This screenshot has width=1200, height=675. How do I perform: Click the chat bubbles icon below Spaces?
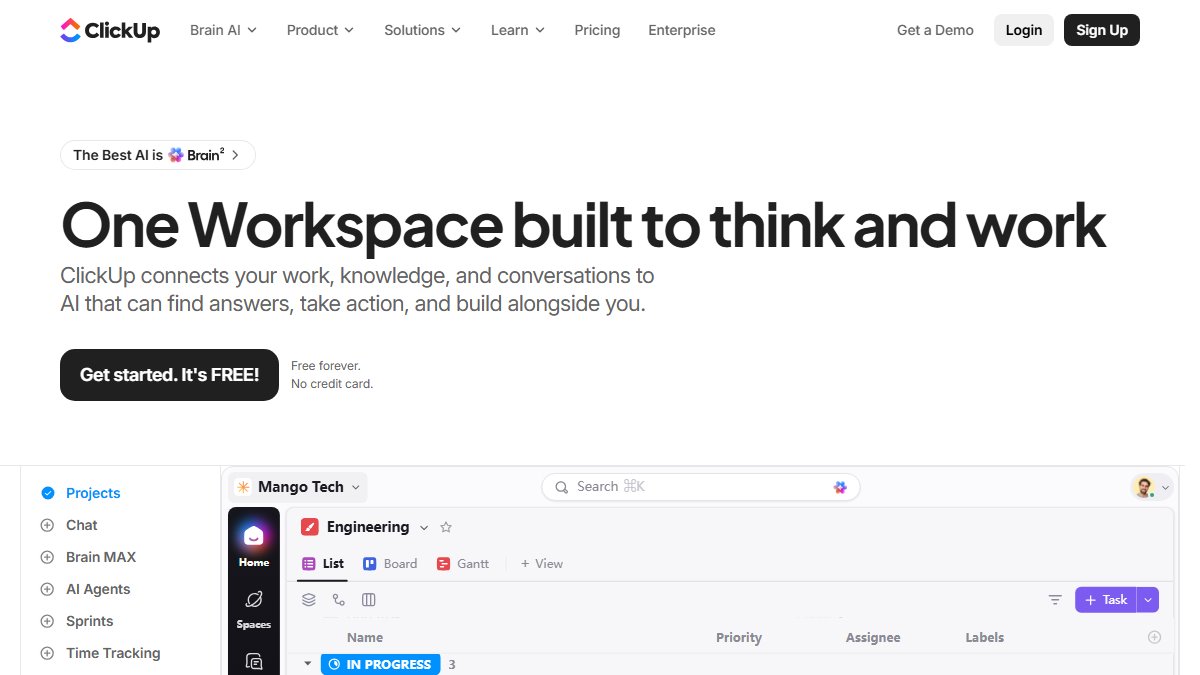pyautogui.click(x=254, y=661)
